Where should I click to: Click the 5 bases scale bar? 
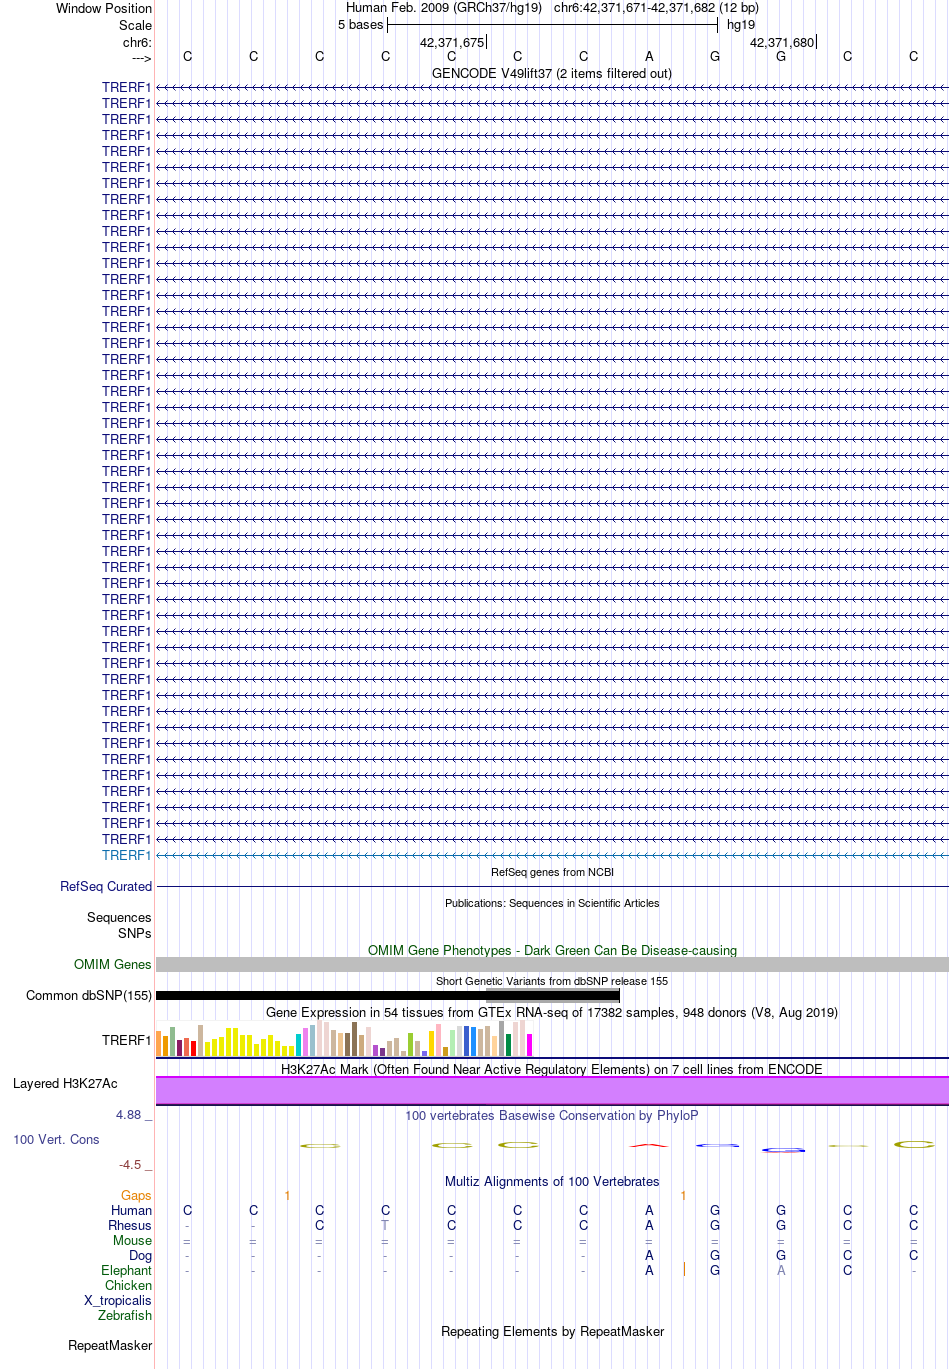[x=552, y=25]
